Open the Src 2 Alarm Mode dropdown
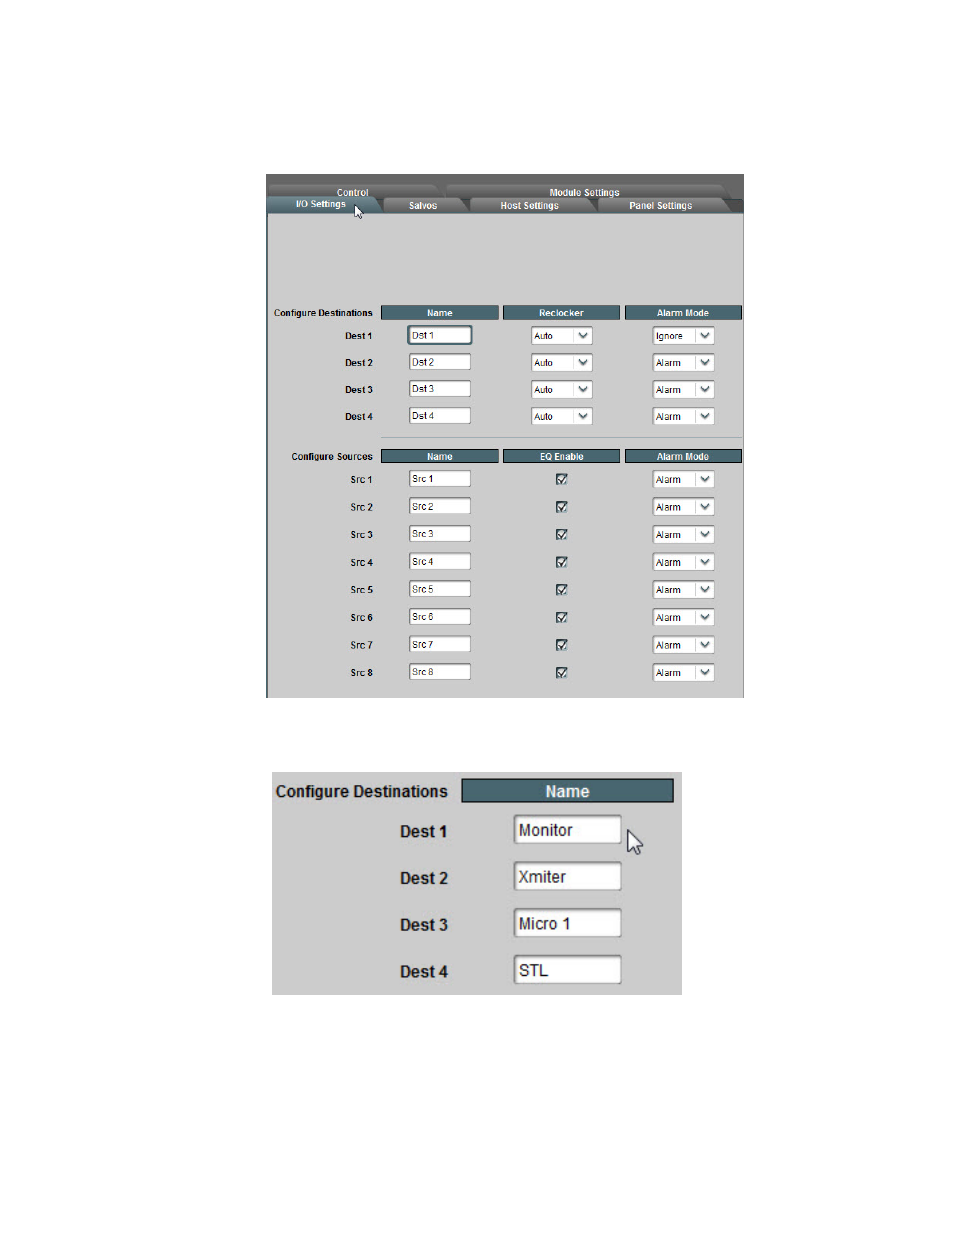 coord(684,507)
